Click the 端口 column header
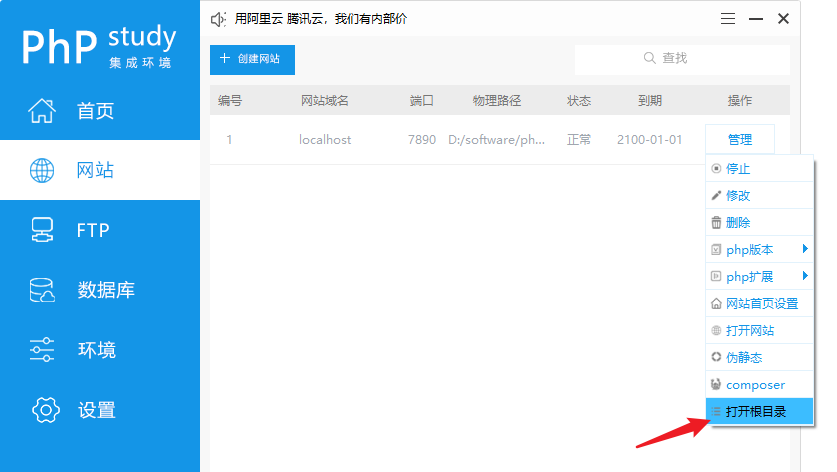This screenshot has height=472, width=837. [421, 100]
